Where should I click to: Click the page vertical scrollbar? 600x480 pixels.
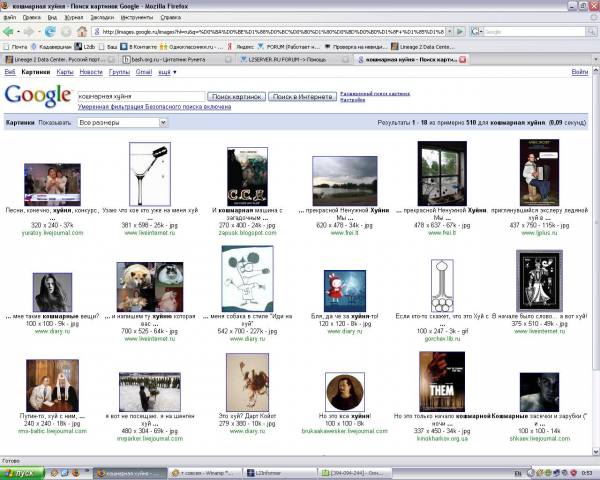coord(596,261)
